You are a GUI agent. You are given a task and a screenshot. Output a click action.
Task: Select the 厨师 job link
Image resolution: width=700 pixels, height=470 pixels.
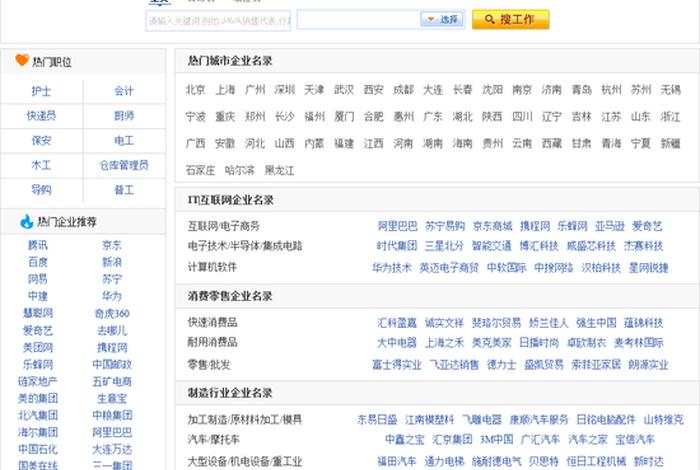pyautogui.click(x=124, y=116)
